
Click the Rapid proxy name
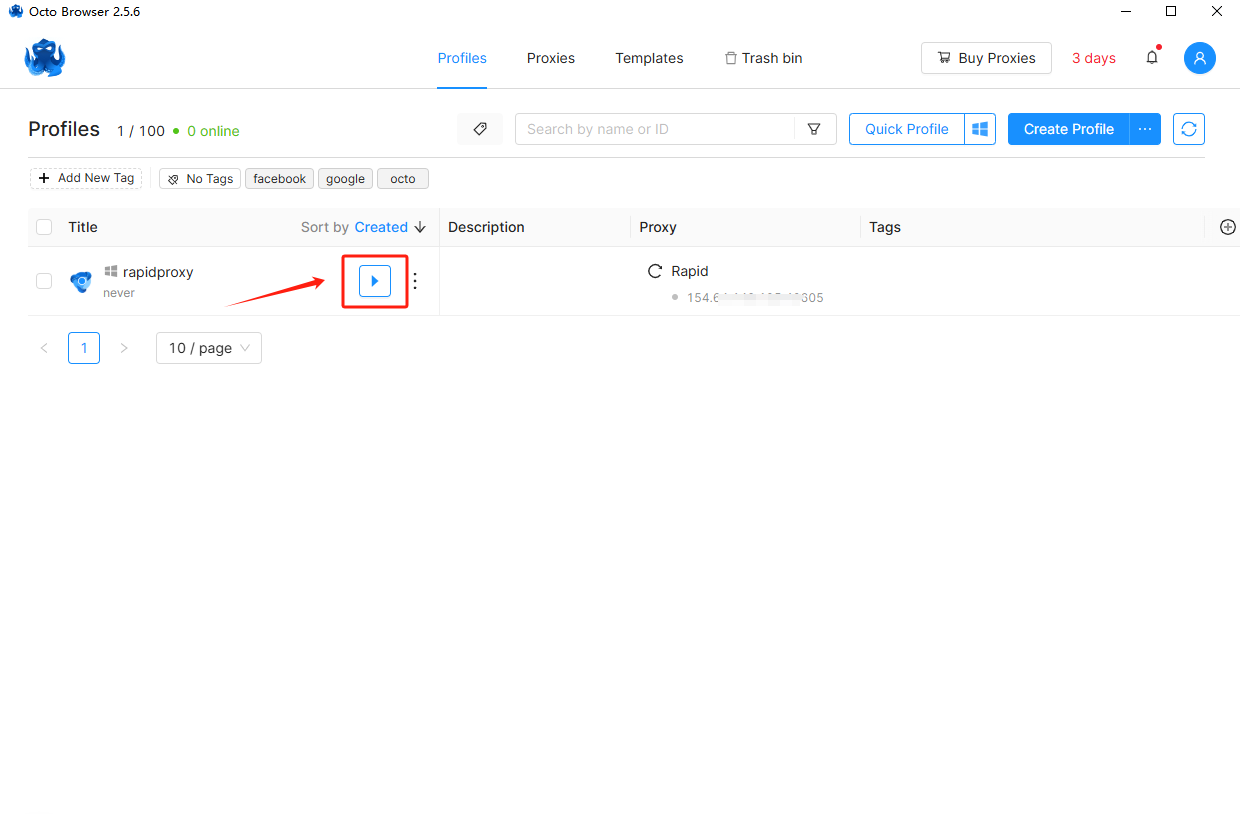coord(690,271)
